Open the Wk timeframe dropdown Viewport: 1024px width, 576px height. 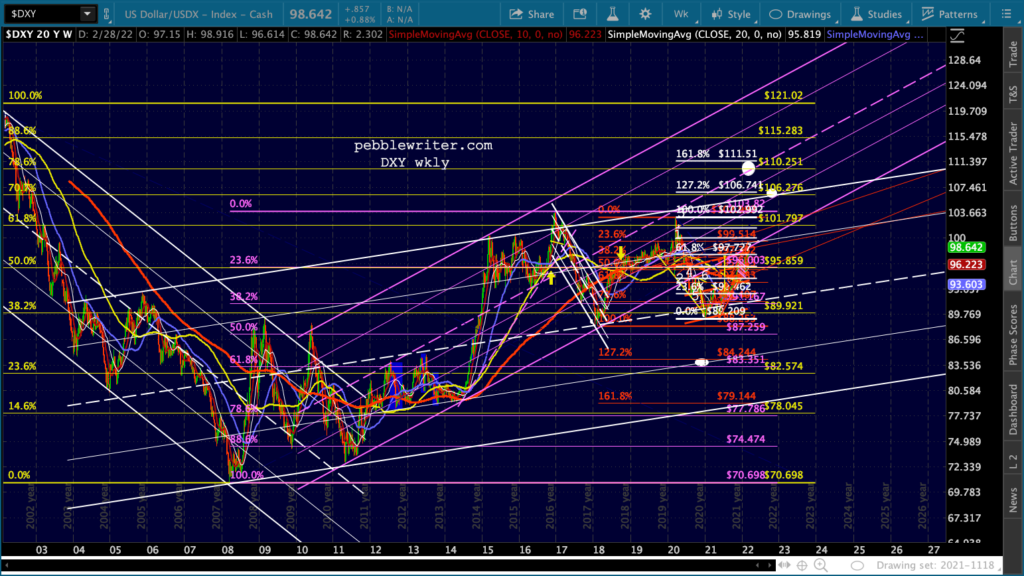(682, 14)
